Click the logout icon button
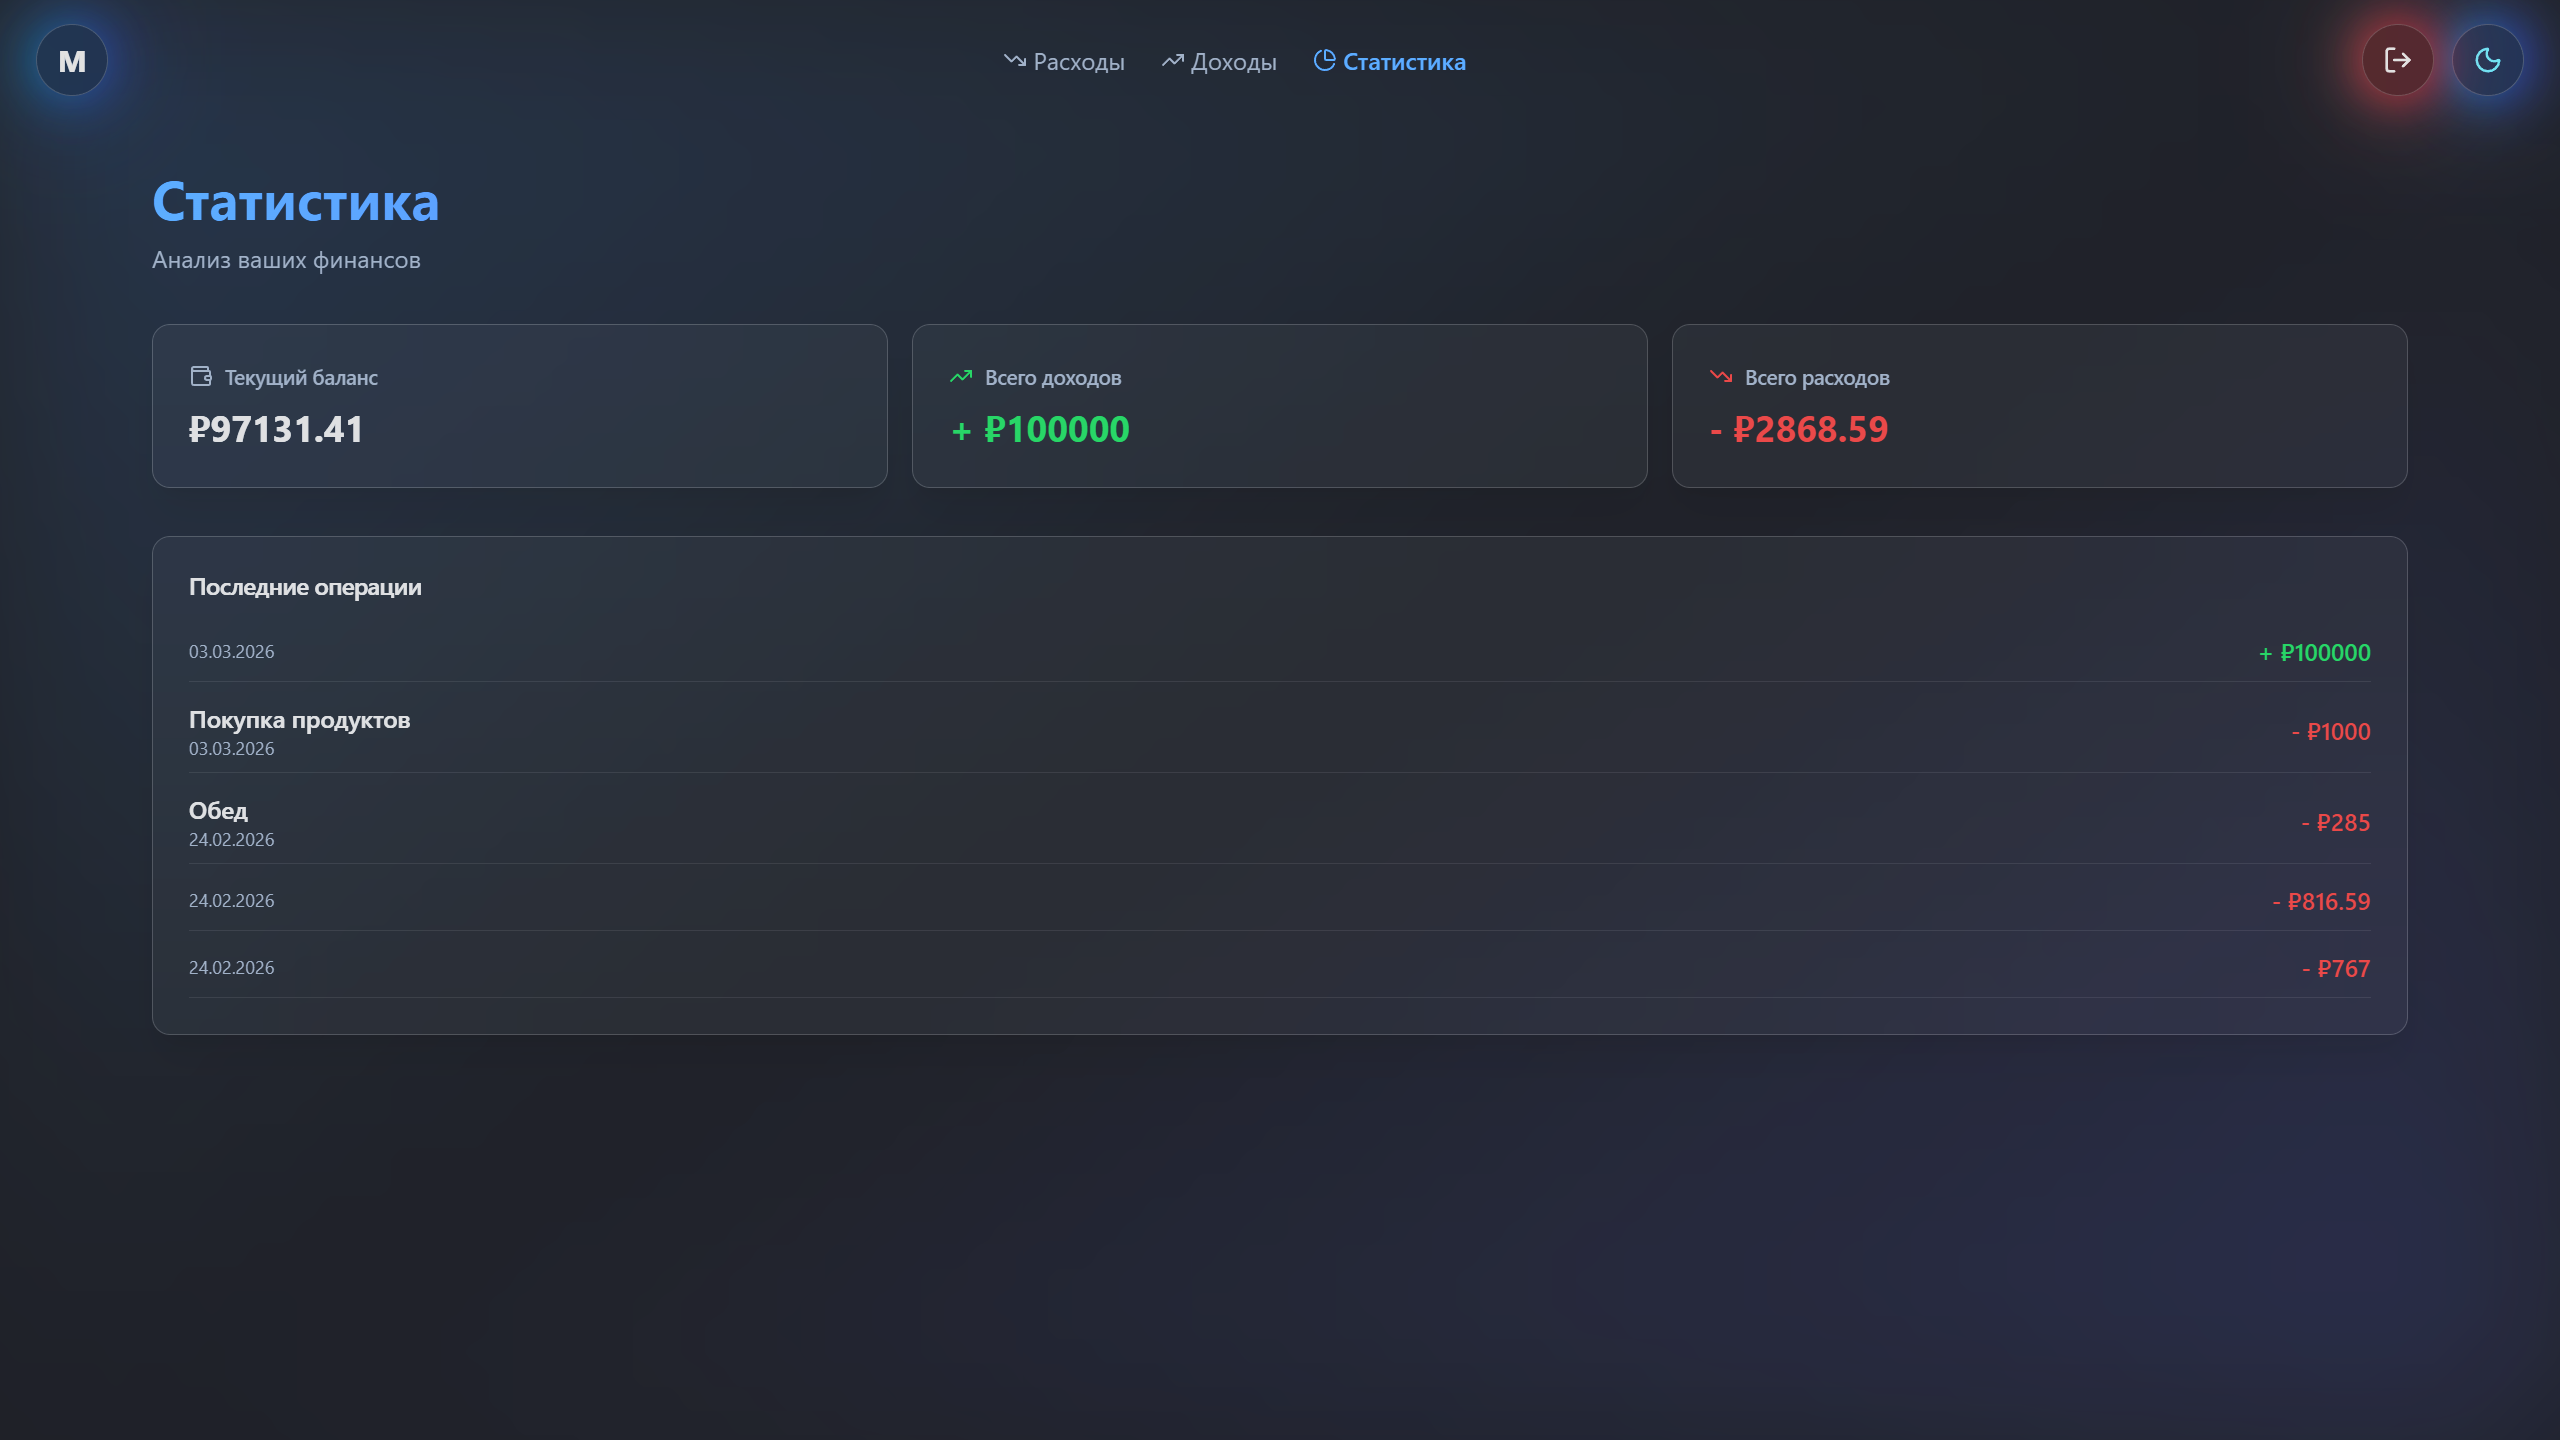Image resolution: width=2560 pixels, height=1440 pixels. point(2397,61)
